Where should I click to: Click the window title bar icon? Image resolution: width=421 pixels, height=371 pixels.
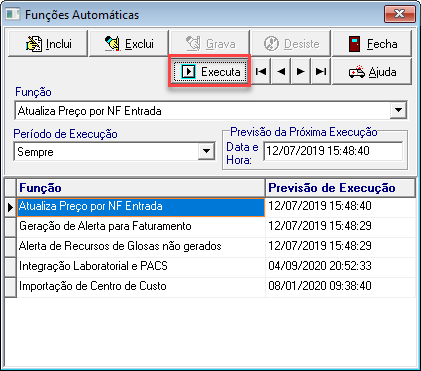(x=13, y=14)
